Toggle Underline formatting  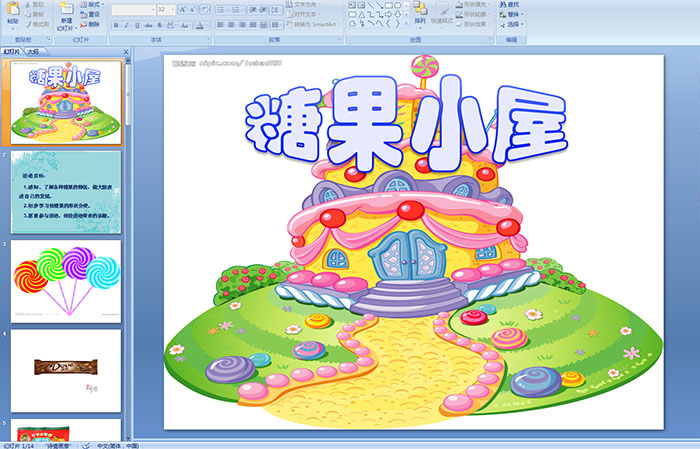point(137,26)
